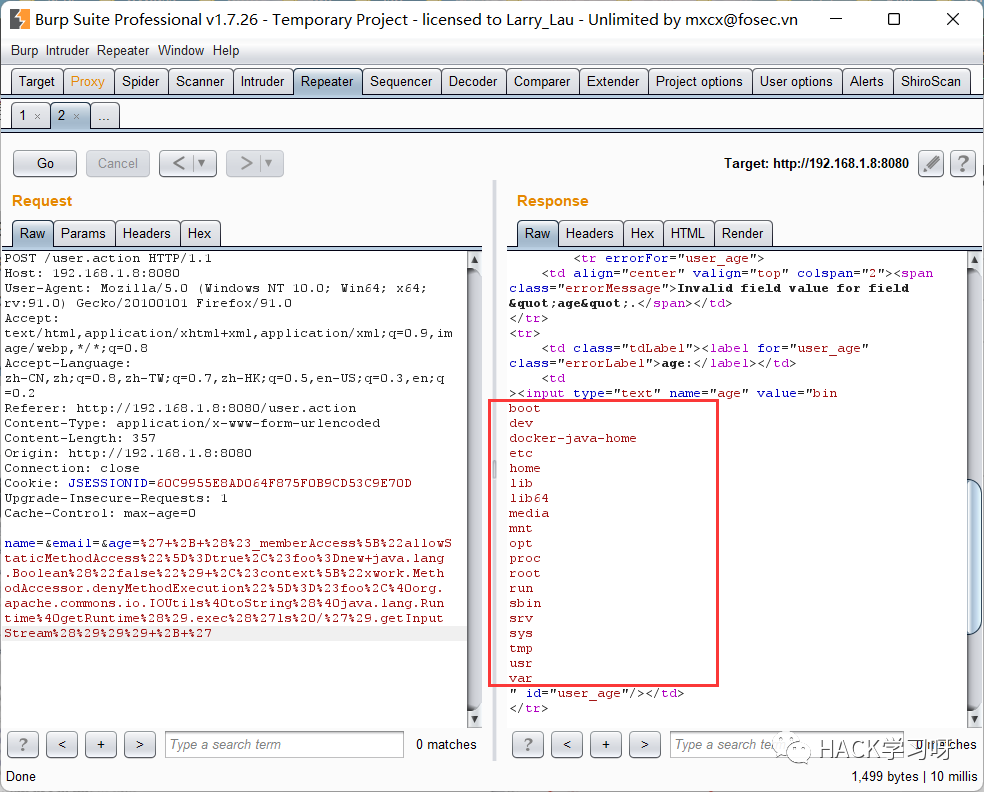
Task: Show request Hex view
Action: coord(200,233)
